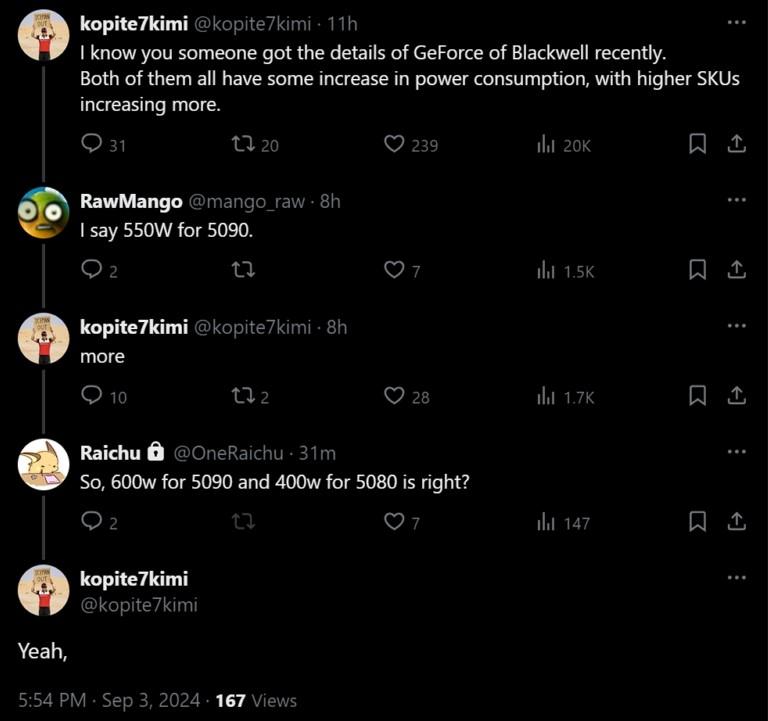Retweet RawMango's 550W for 5090 tweet
Viewport: 768px width, 721px height.
[x=243, y=270]
